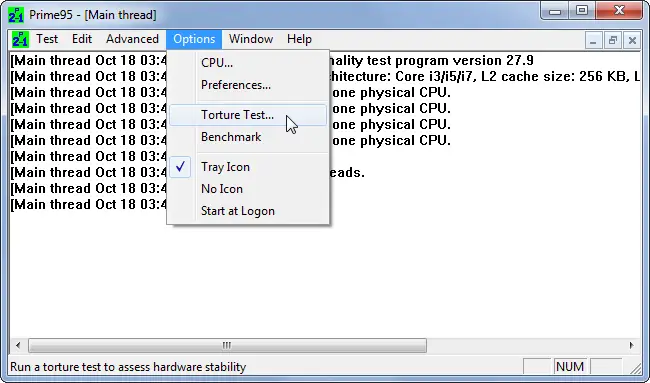Open the Help menu

[x=299, y=39]
